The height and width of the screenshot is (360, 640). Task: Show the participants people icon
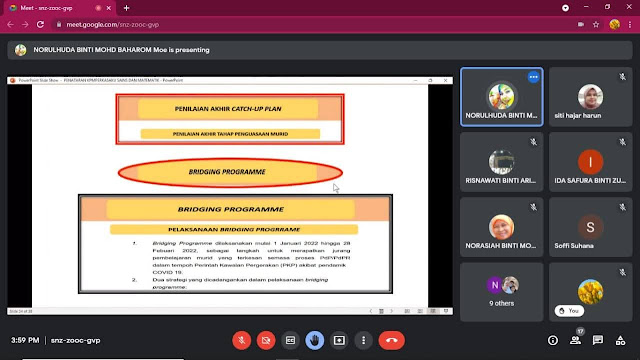(576, 340)
